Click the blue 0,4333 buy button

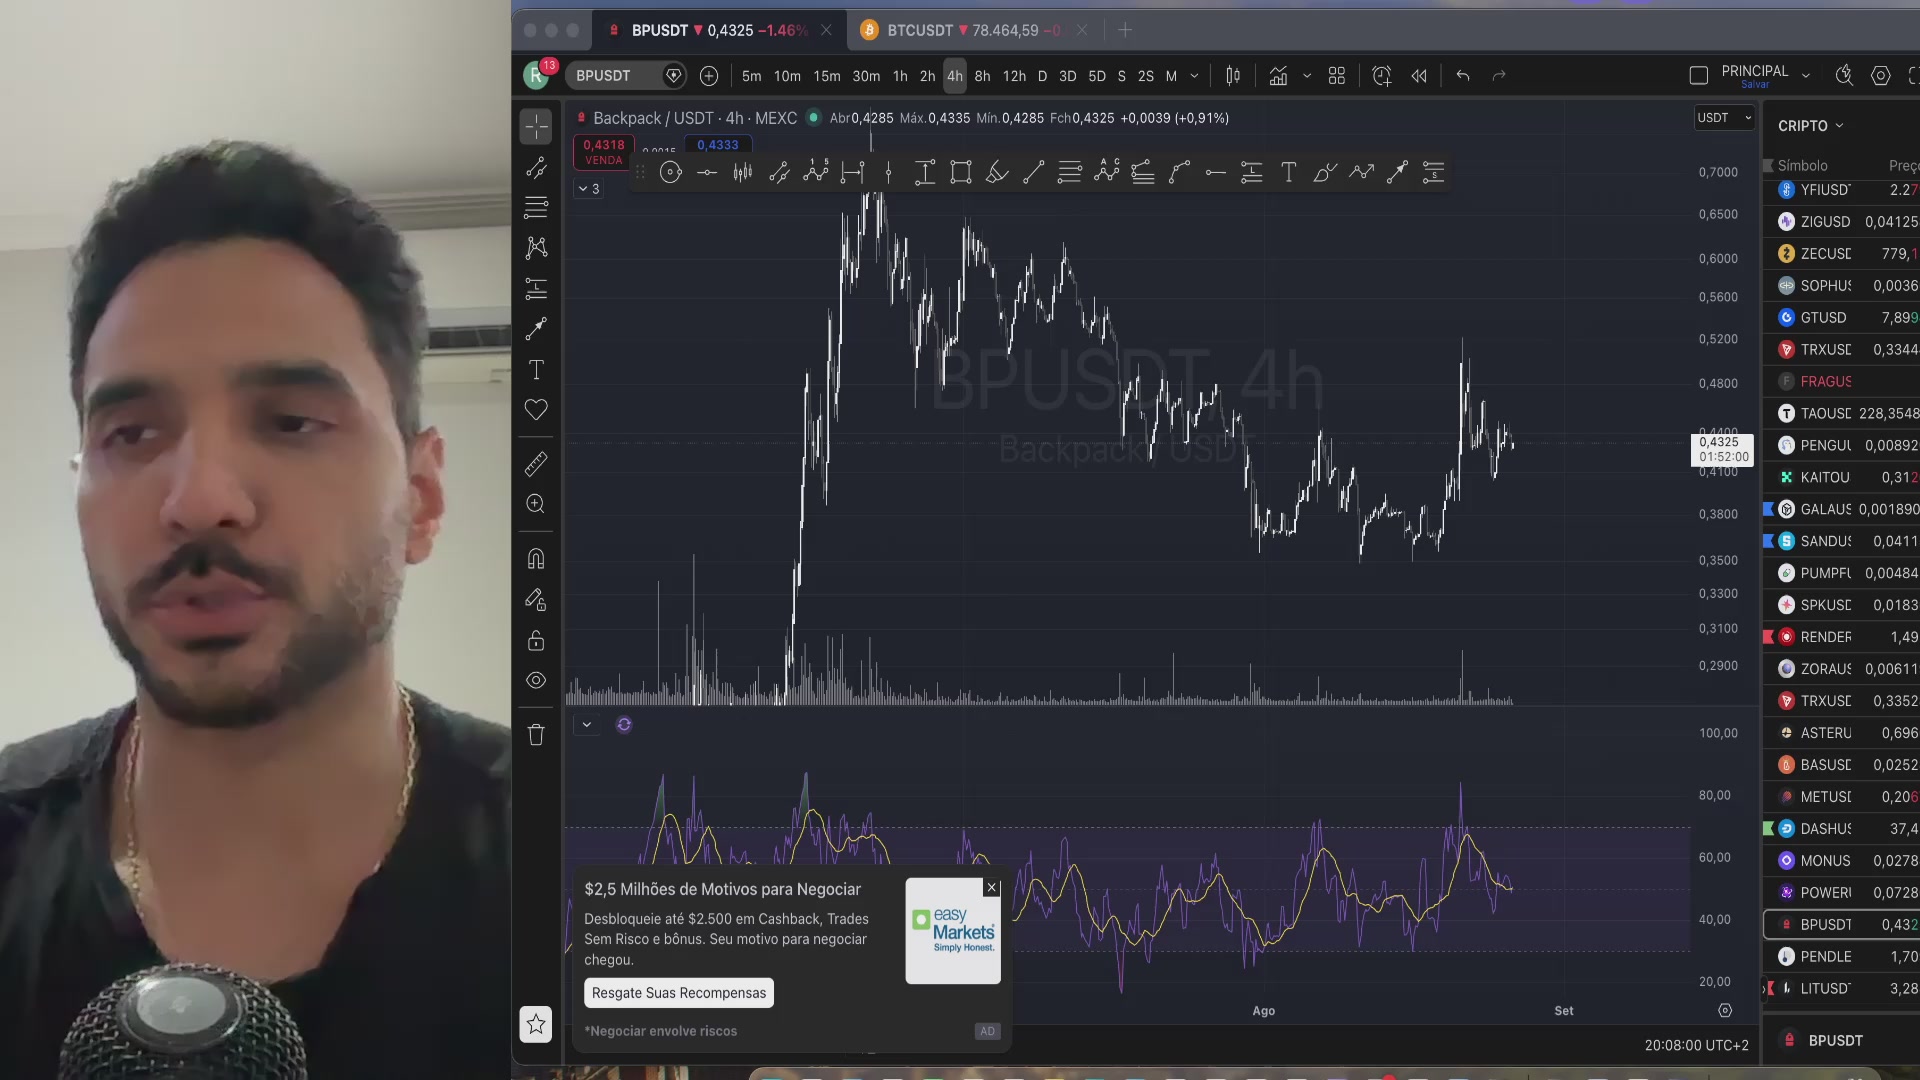[718, 145]
